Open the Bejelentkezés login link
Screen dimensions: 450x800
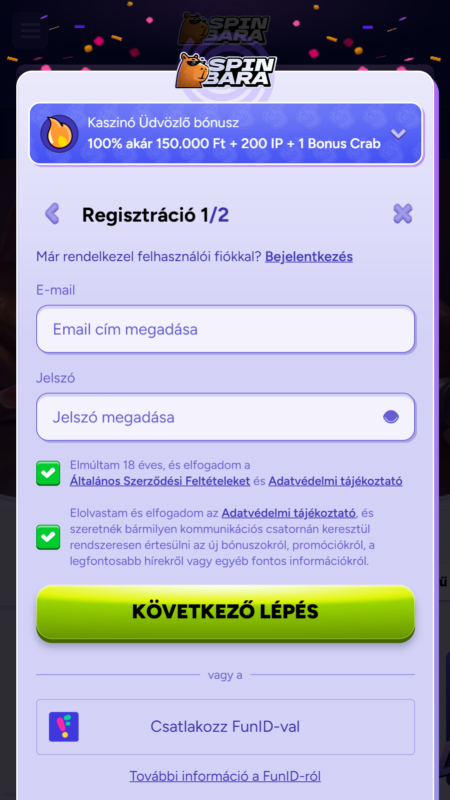[309, 257]
